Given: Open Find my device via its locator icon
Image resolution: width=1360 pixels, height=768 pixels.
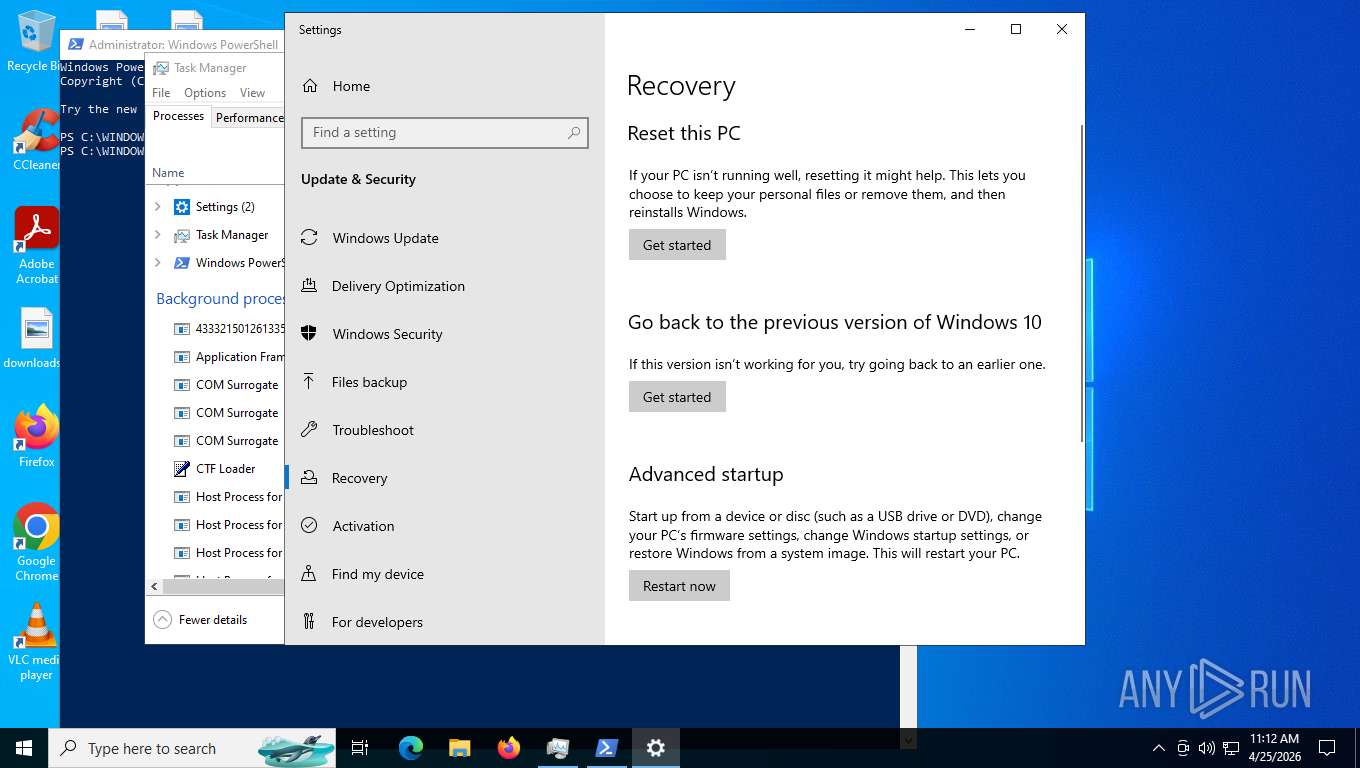Looking at the screenshot, I should 310,574.
